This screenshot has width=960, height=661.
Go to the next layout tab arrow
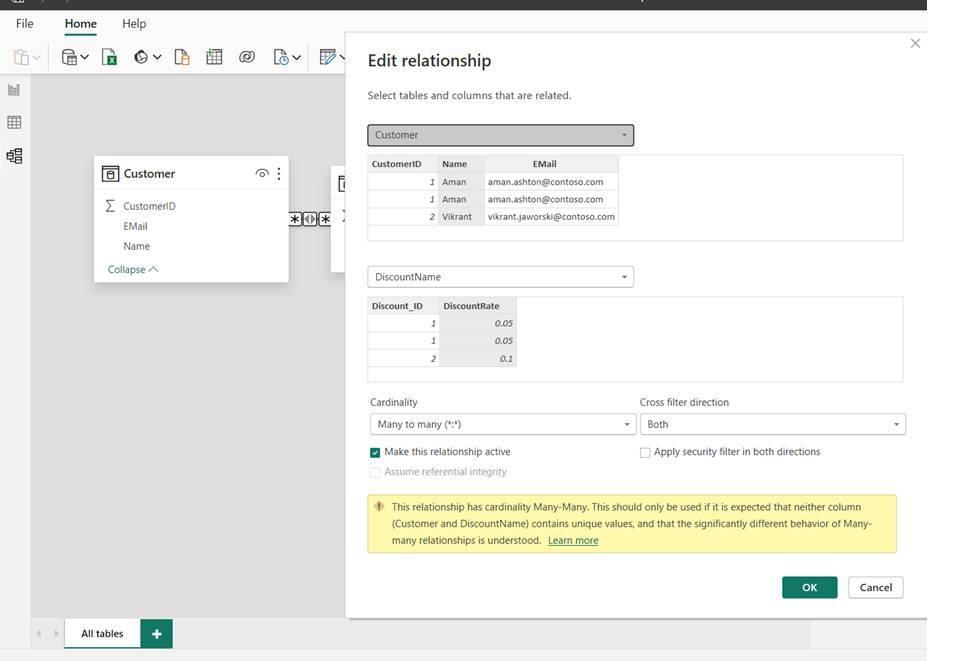[56, 633]
